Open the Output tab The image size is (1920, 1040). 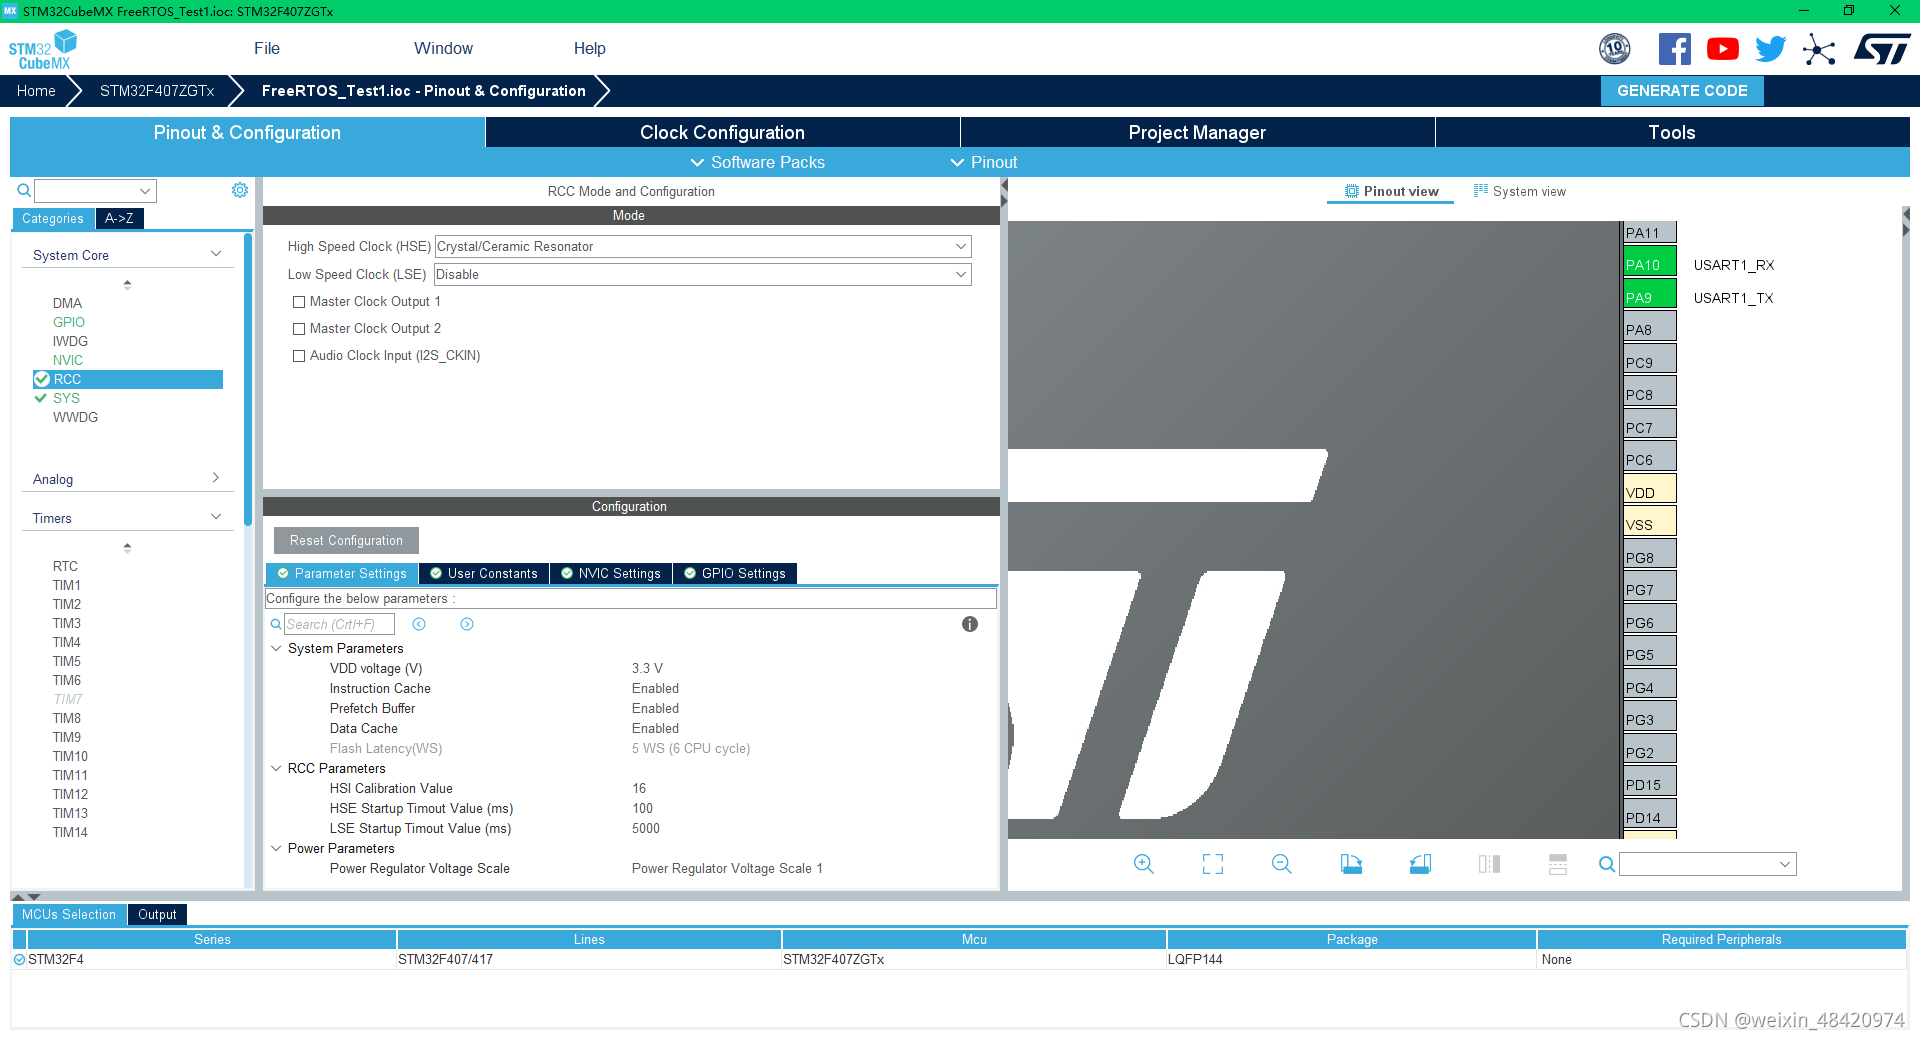(x=157, y=914)
